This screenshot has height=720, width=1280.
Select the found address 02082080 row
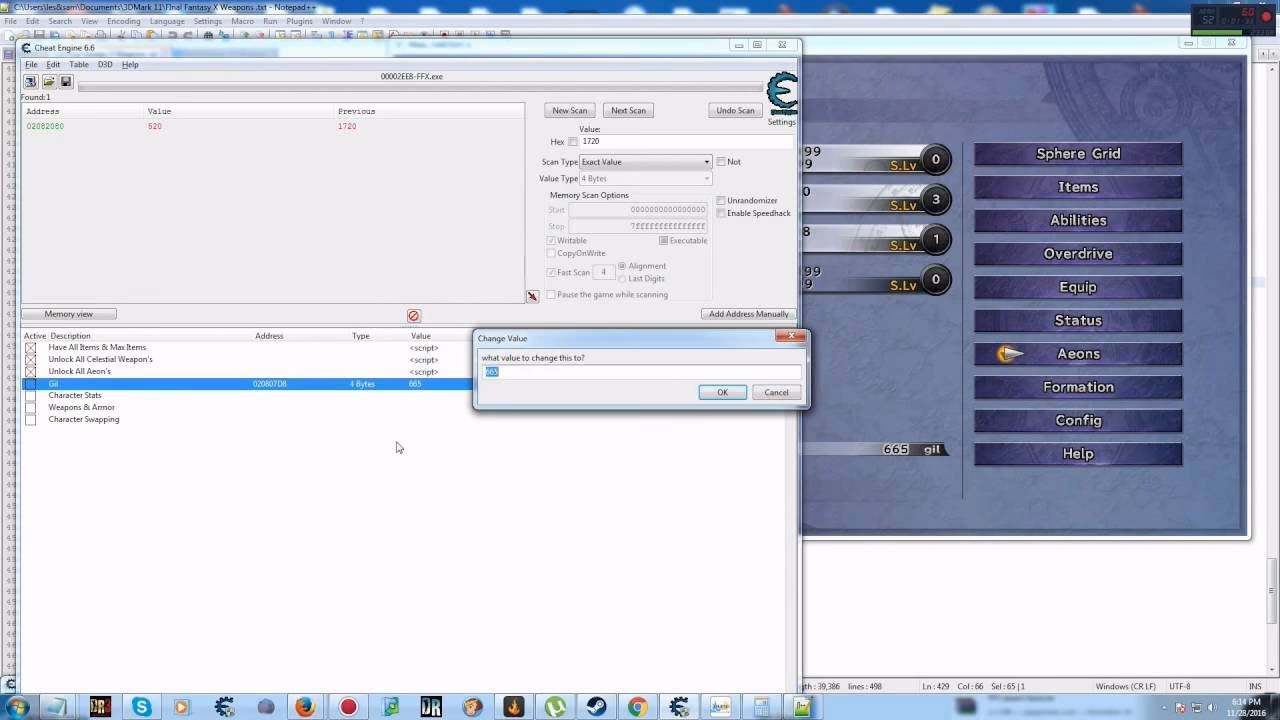[x=272, y=127]
